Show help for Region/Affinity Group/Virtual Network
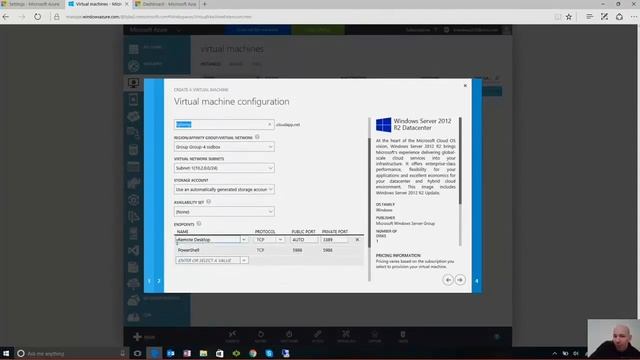Image resolution: width=640 pixels, height=360 pixels. click(257, 137)
